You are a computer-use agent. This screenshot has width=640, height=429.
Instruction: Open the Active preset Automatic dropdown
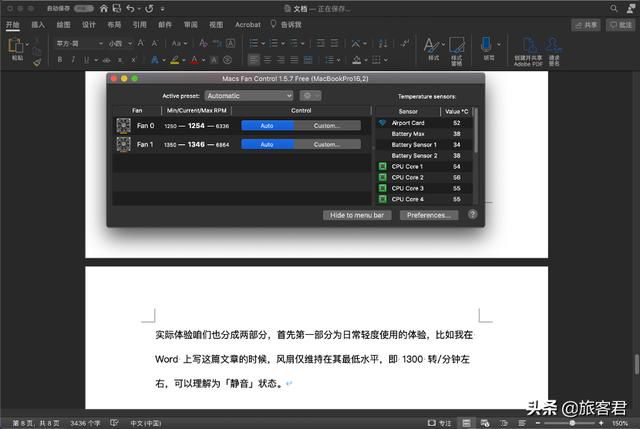pyautogui.click(x=249, y=96)
